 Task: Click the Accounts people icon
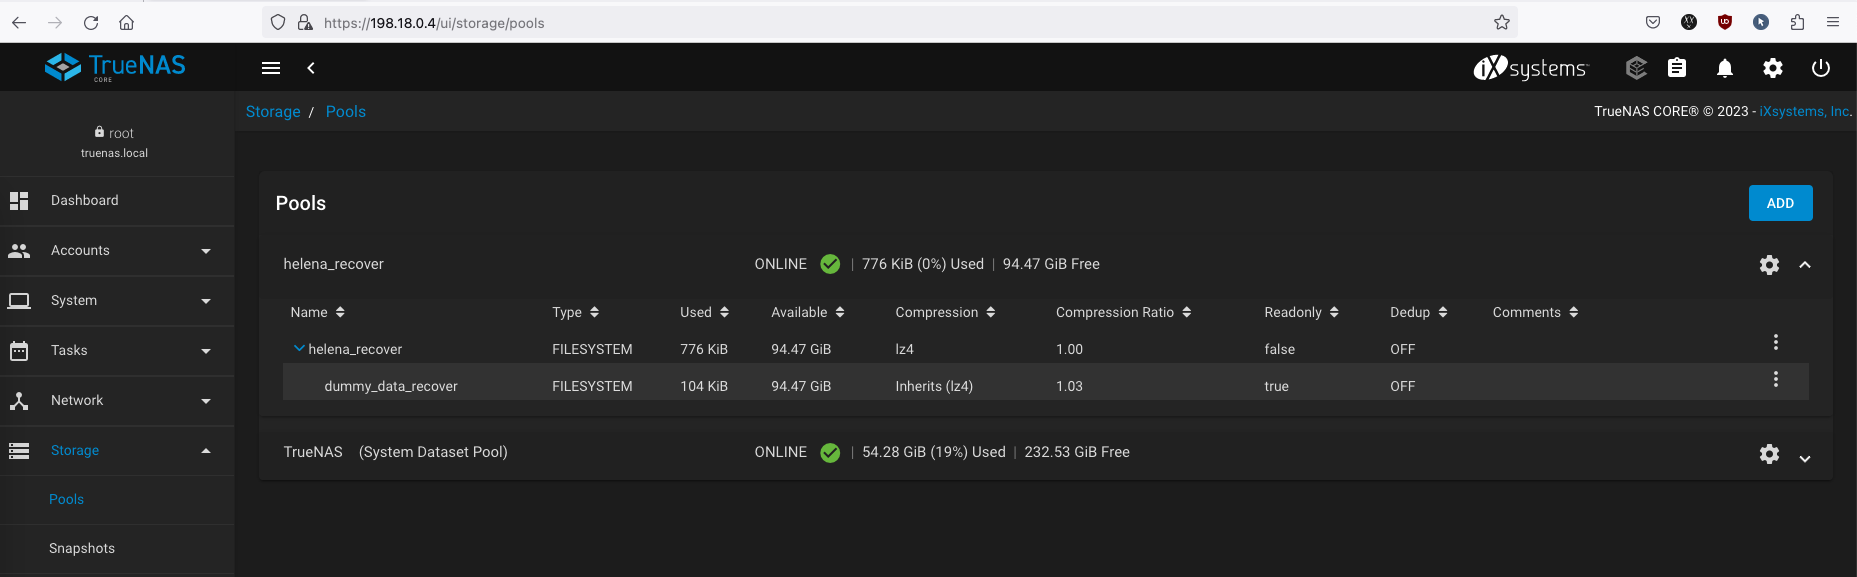19,251
